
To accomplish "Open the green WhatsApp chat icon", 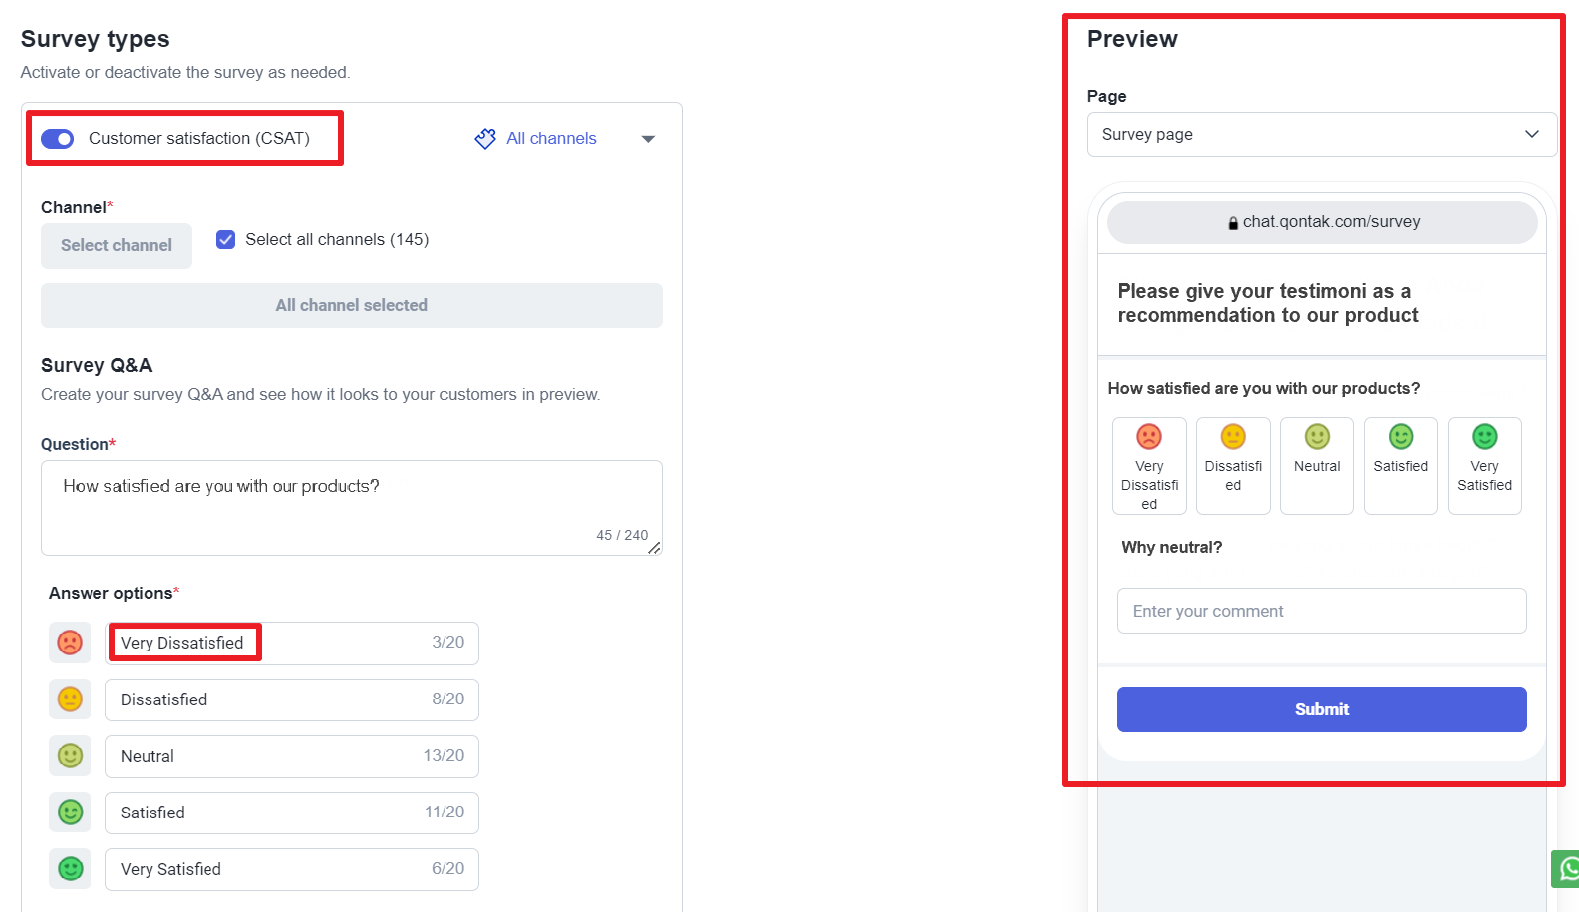I will [x=1566, y=869].
